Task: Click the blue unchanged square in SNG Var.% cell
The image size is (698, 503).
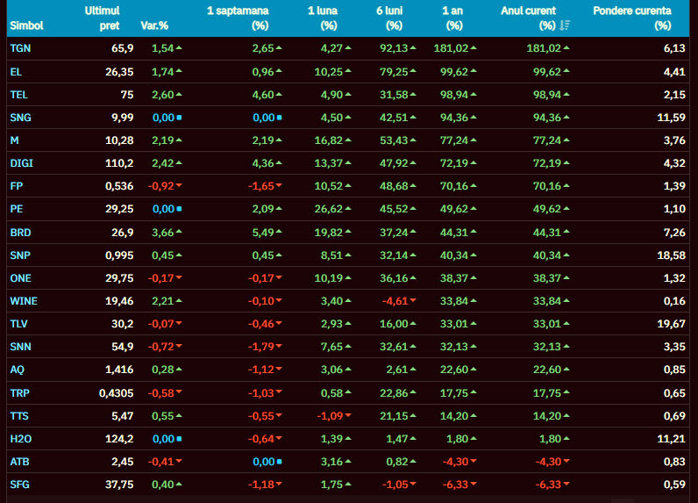Action: pos(178,117)
